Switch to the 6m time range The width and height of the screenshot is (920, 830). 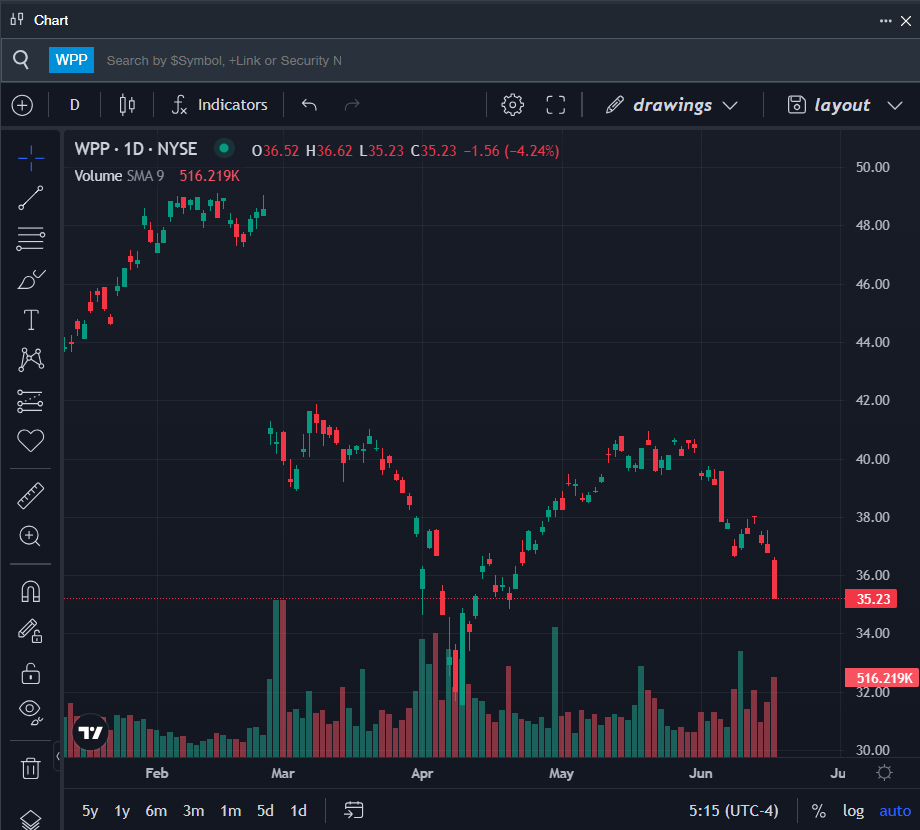click(x=156, y=811)
